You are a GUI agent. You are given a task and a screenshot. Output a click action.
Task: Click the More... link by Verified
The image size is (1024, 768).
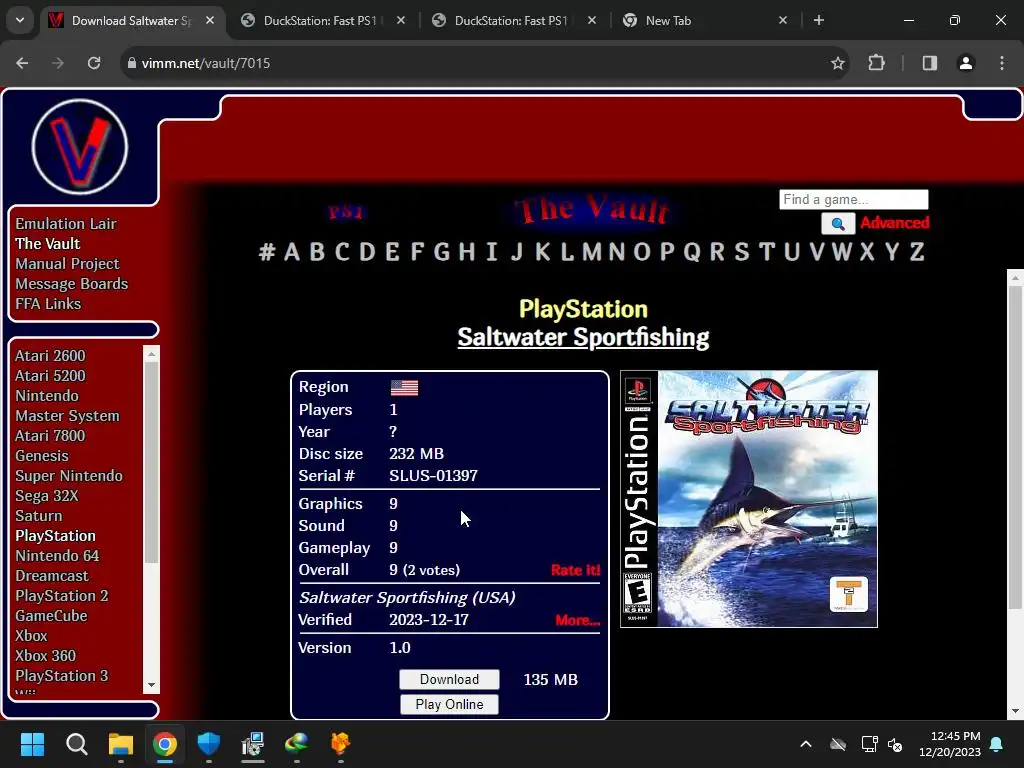point(577,620)
